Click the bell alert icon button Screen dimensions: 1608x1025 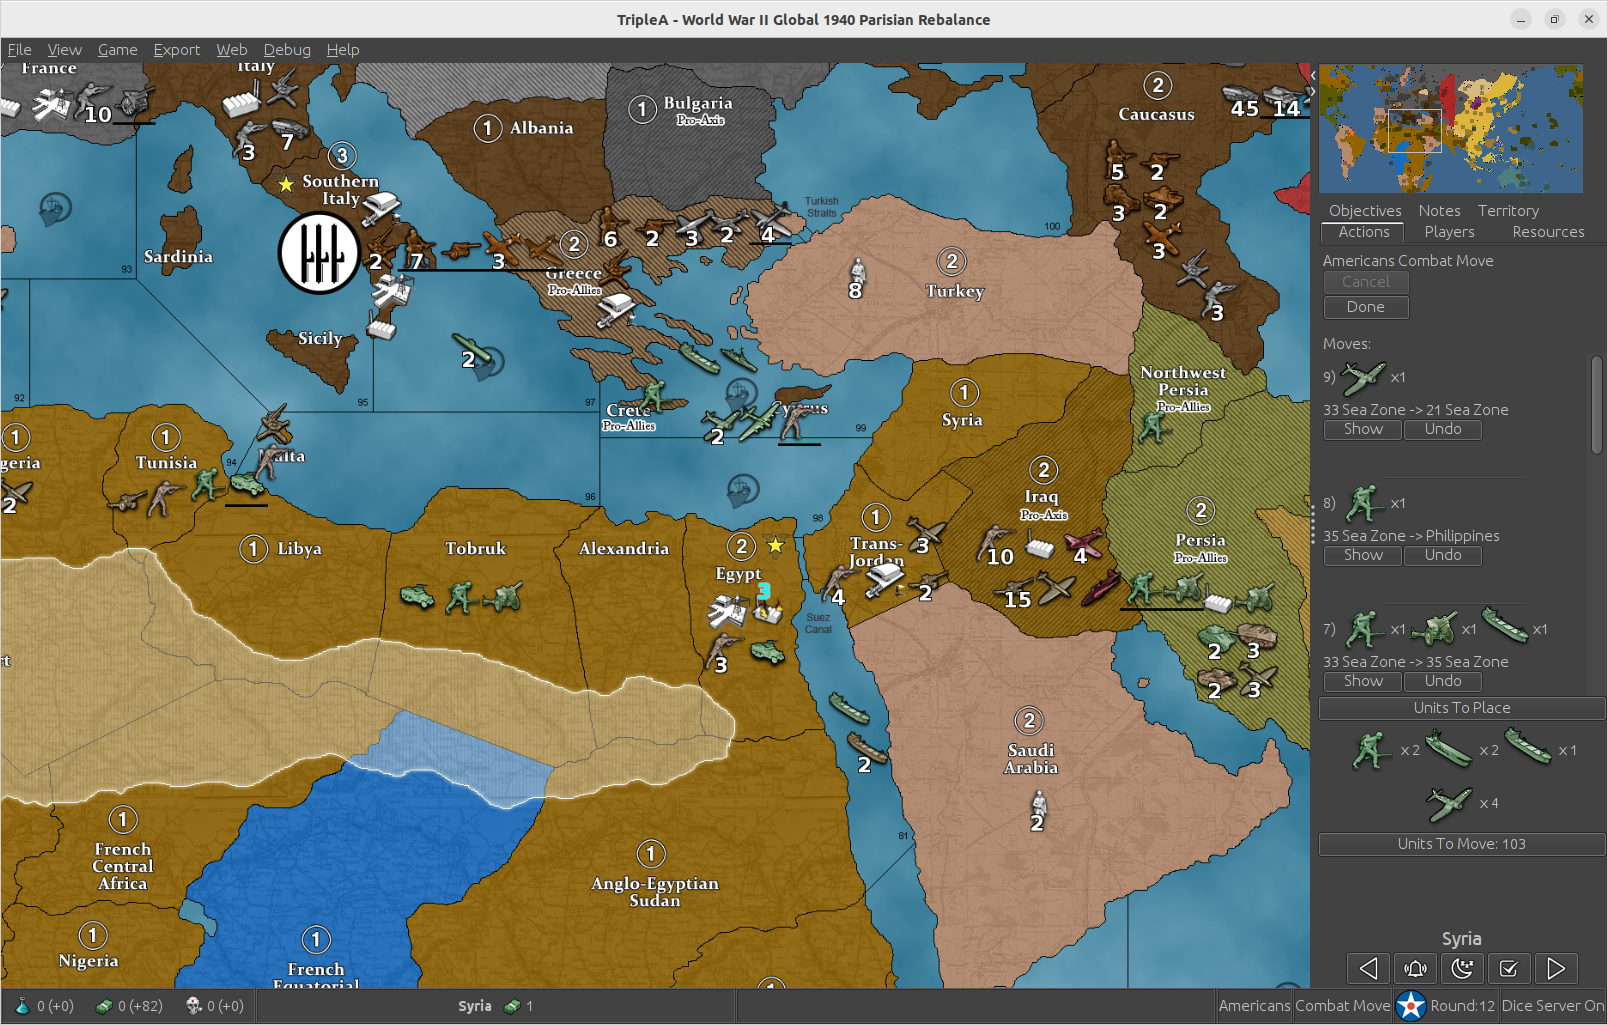[1415, 968]
